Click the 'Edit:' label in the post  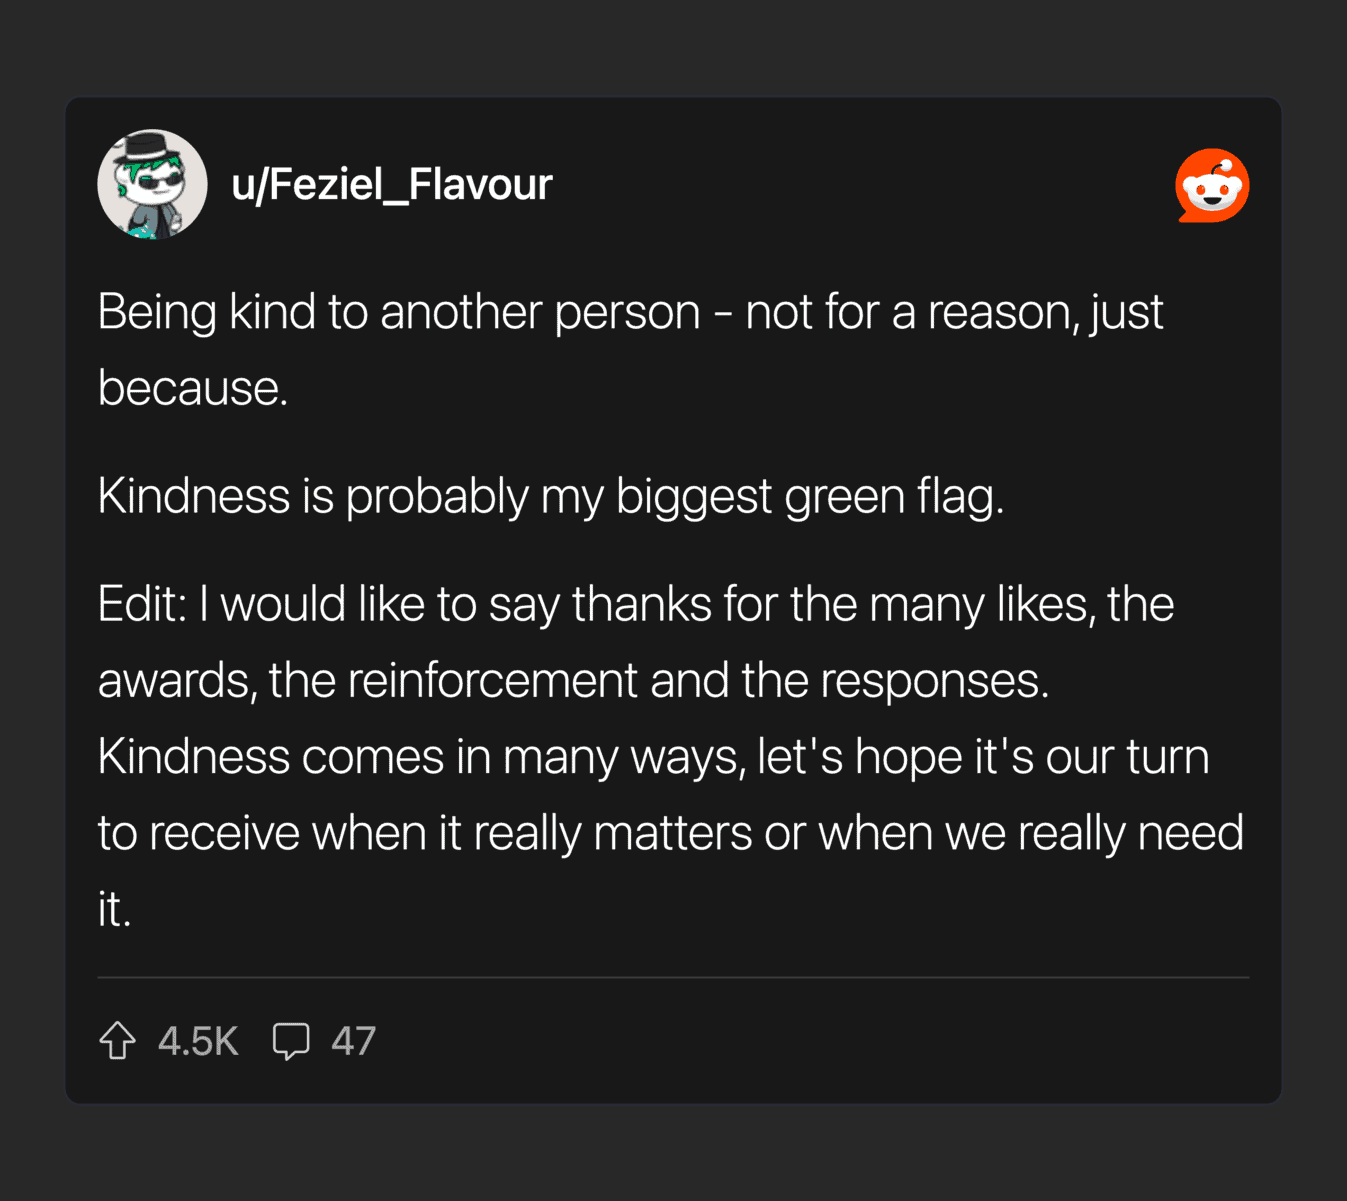(142, 604)
